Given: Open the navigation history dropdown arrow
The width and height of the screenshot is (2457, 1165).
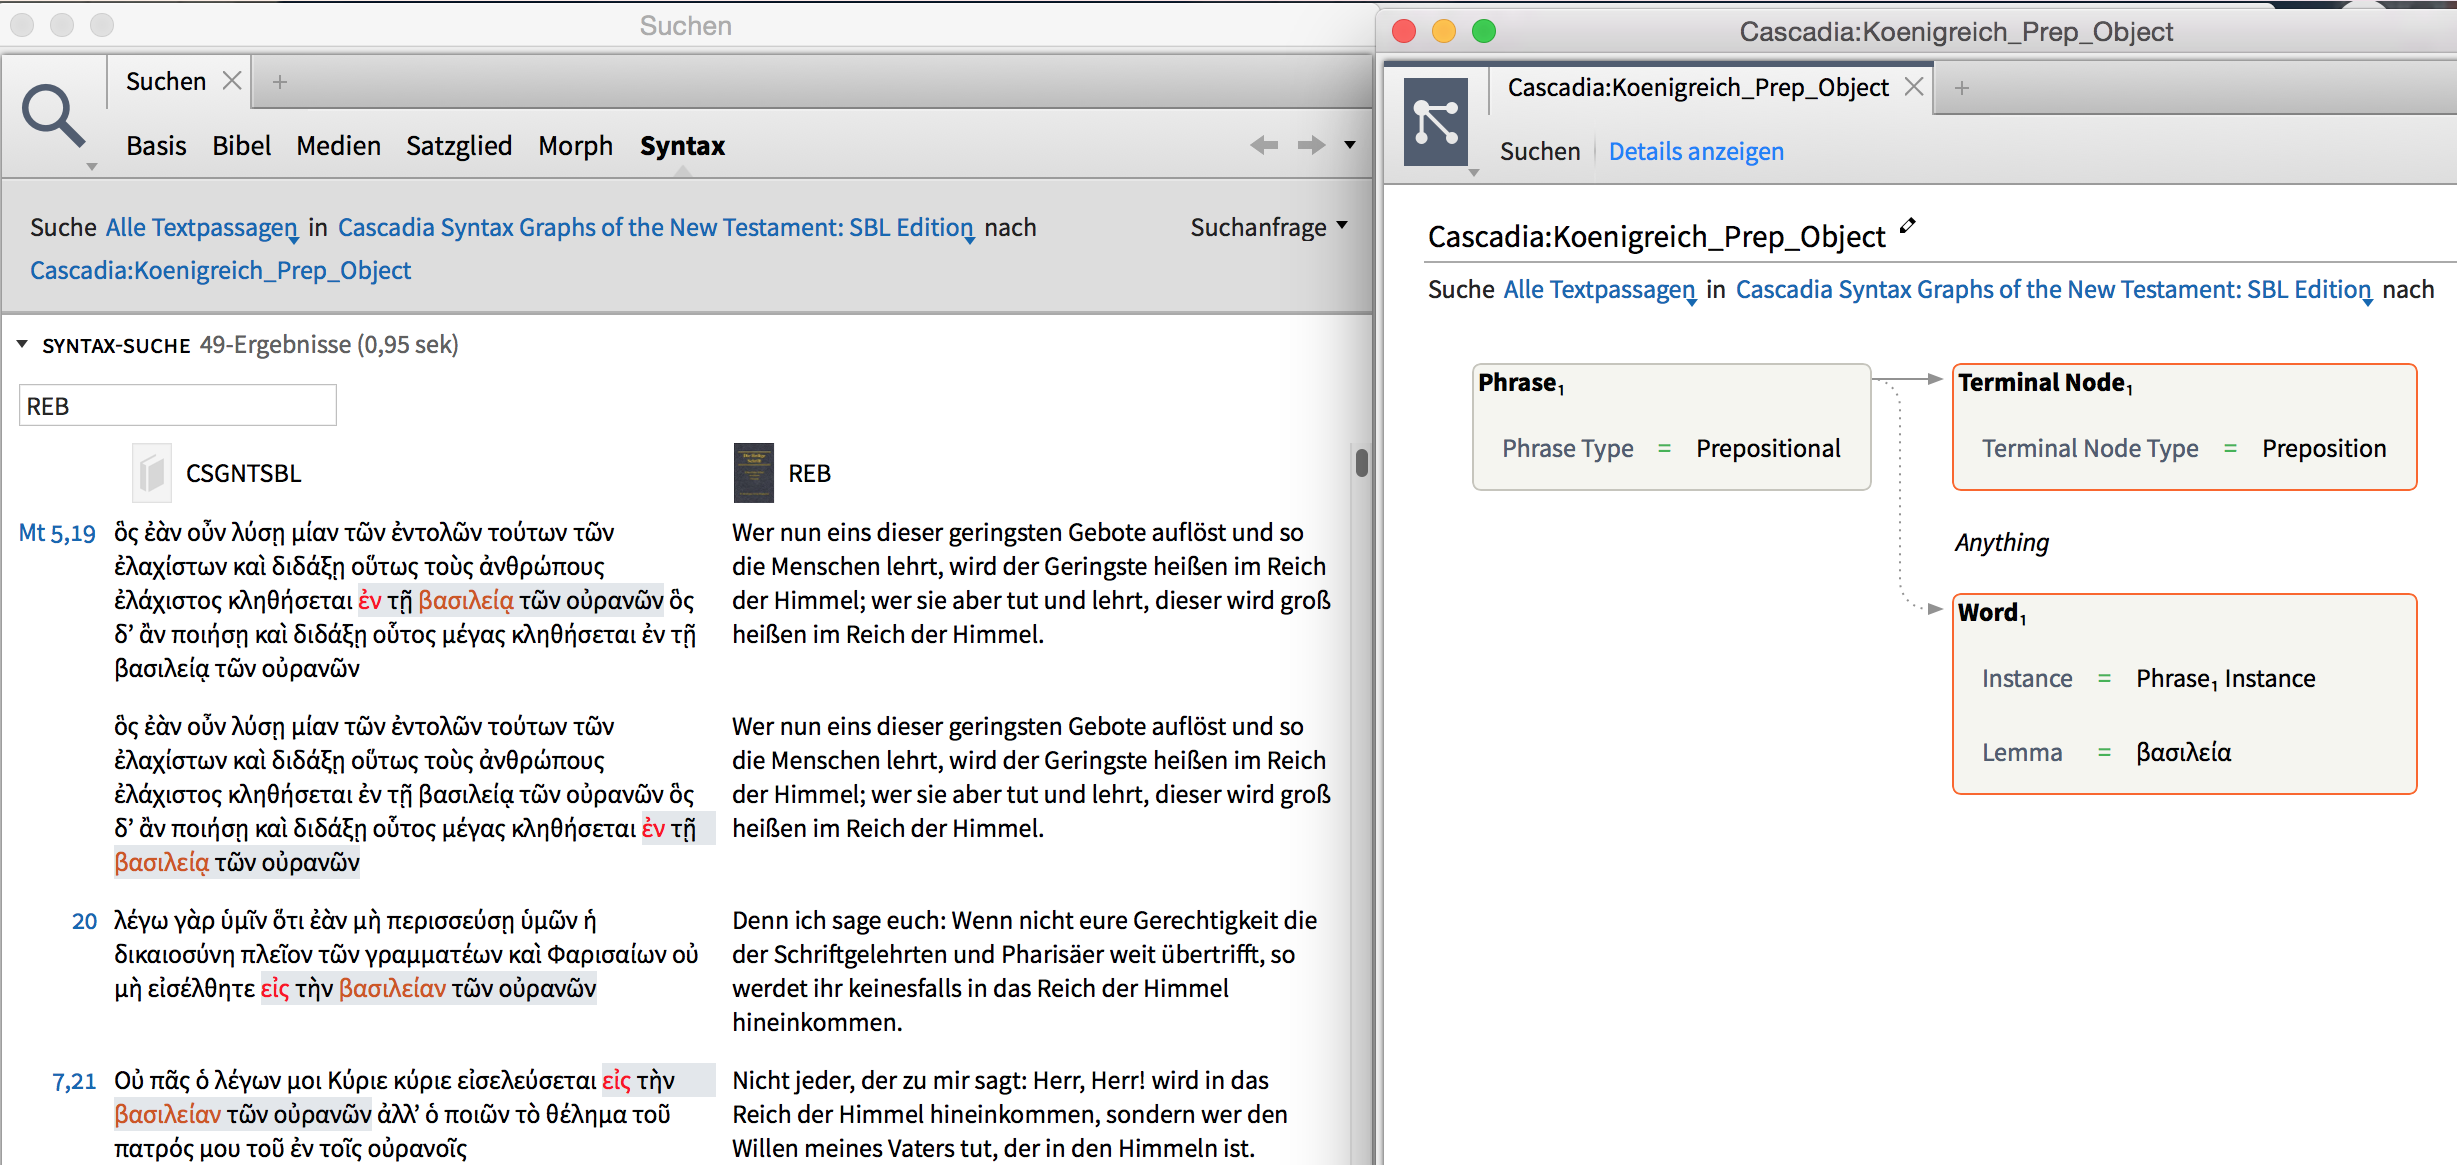Looking at the screenshot, I should pos(1350,146).
